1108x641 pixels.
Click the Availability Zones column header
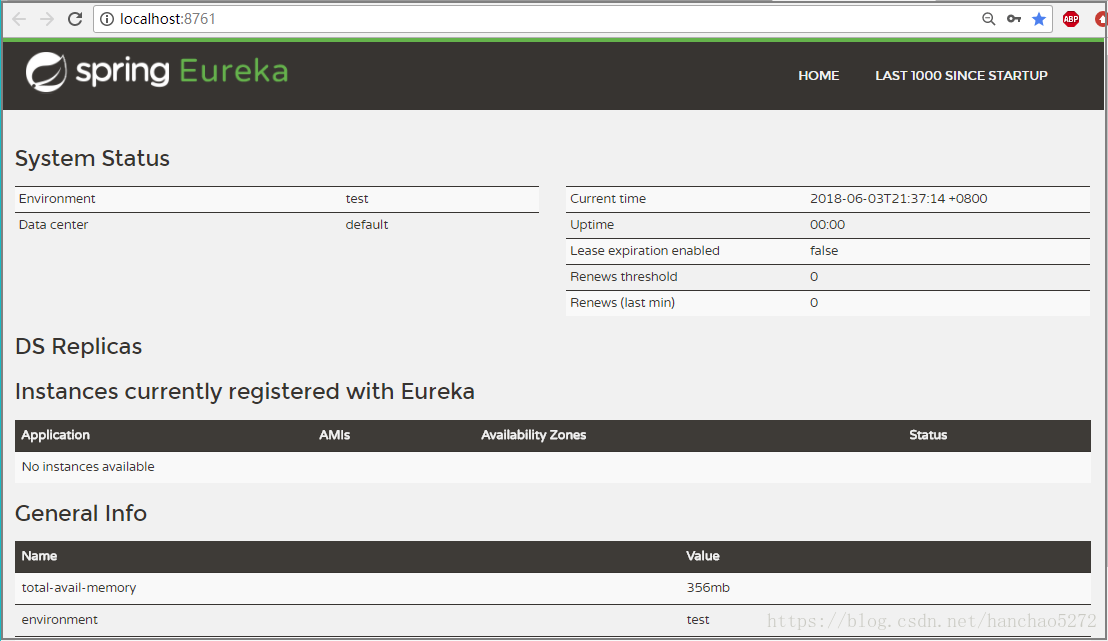click(534, 435)
